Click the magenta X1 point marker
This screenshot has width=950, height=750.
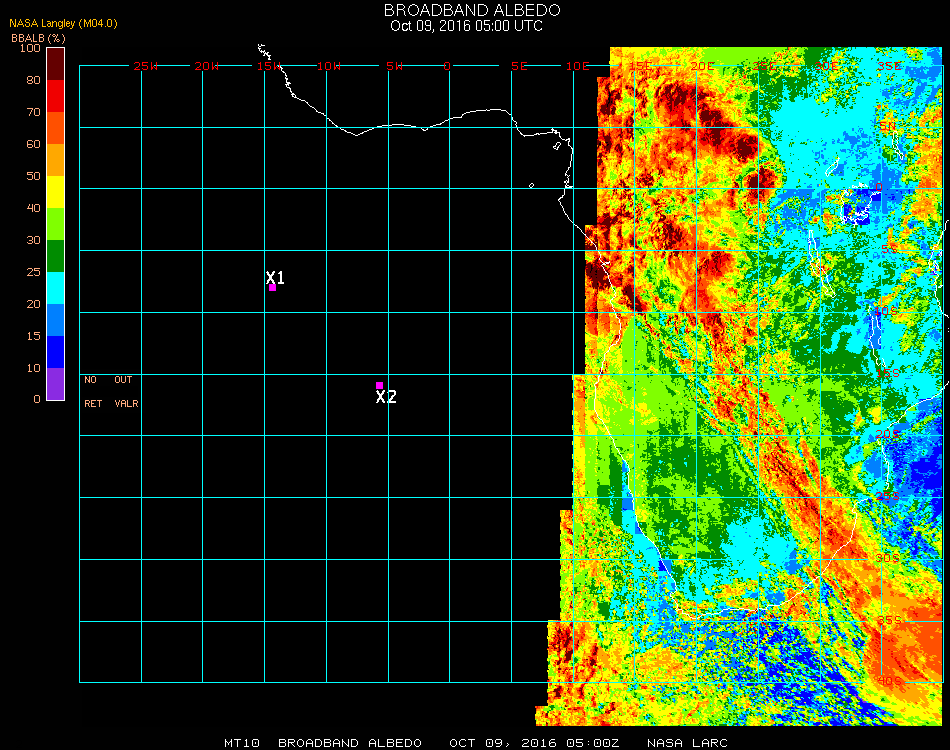(x=272, y=287)
